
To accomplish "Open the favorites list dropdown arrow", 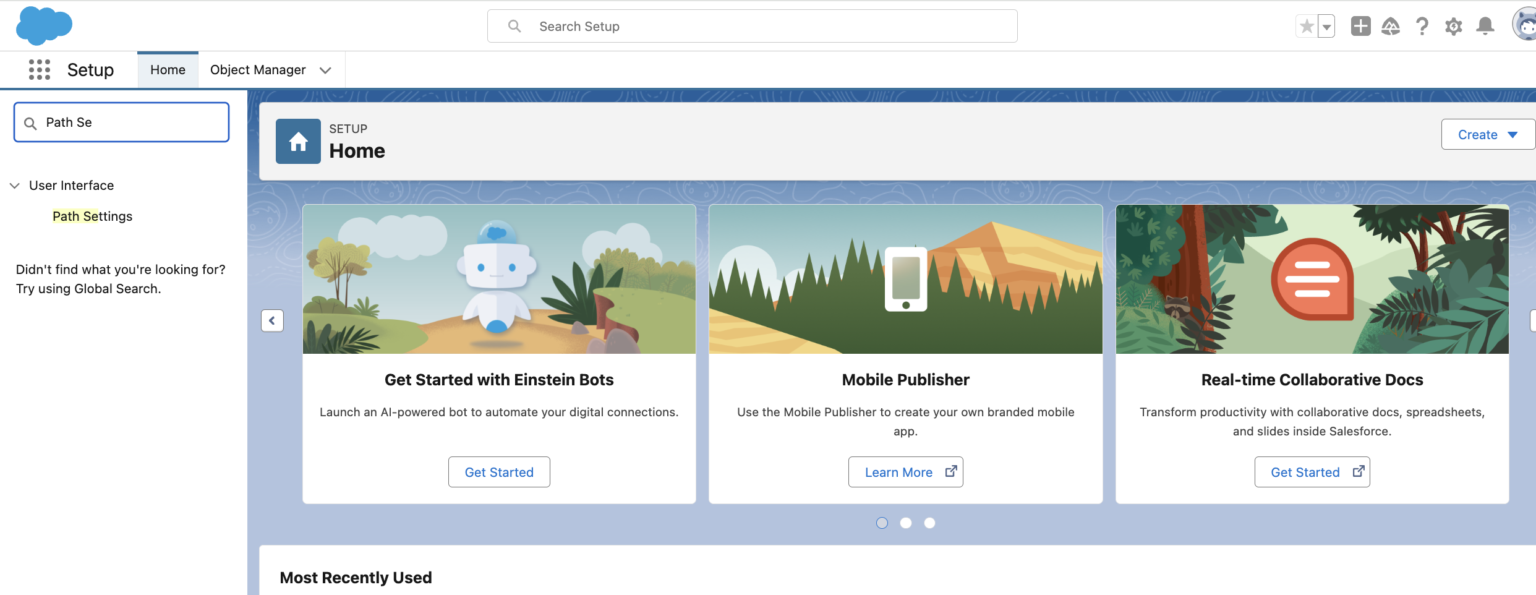I will click(1327, 27).
